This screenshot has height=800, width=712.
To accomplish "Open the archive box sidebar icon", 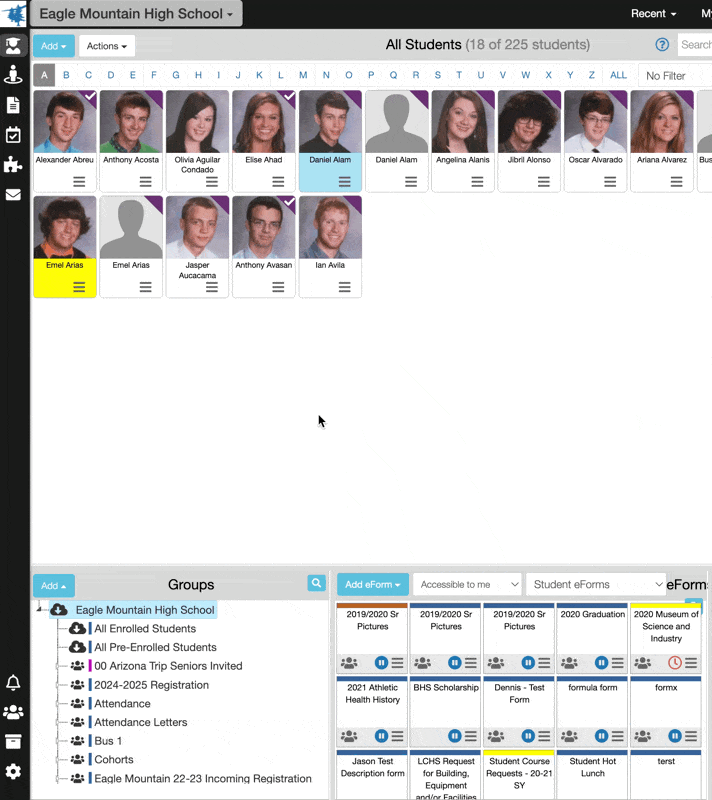I will (13, 742).
